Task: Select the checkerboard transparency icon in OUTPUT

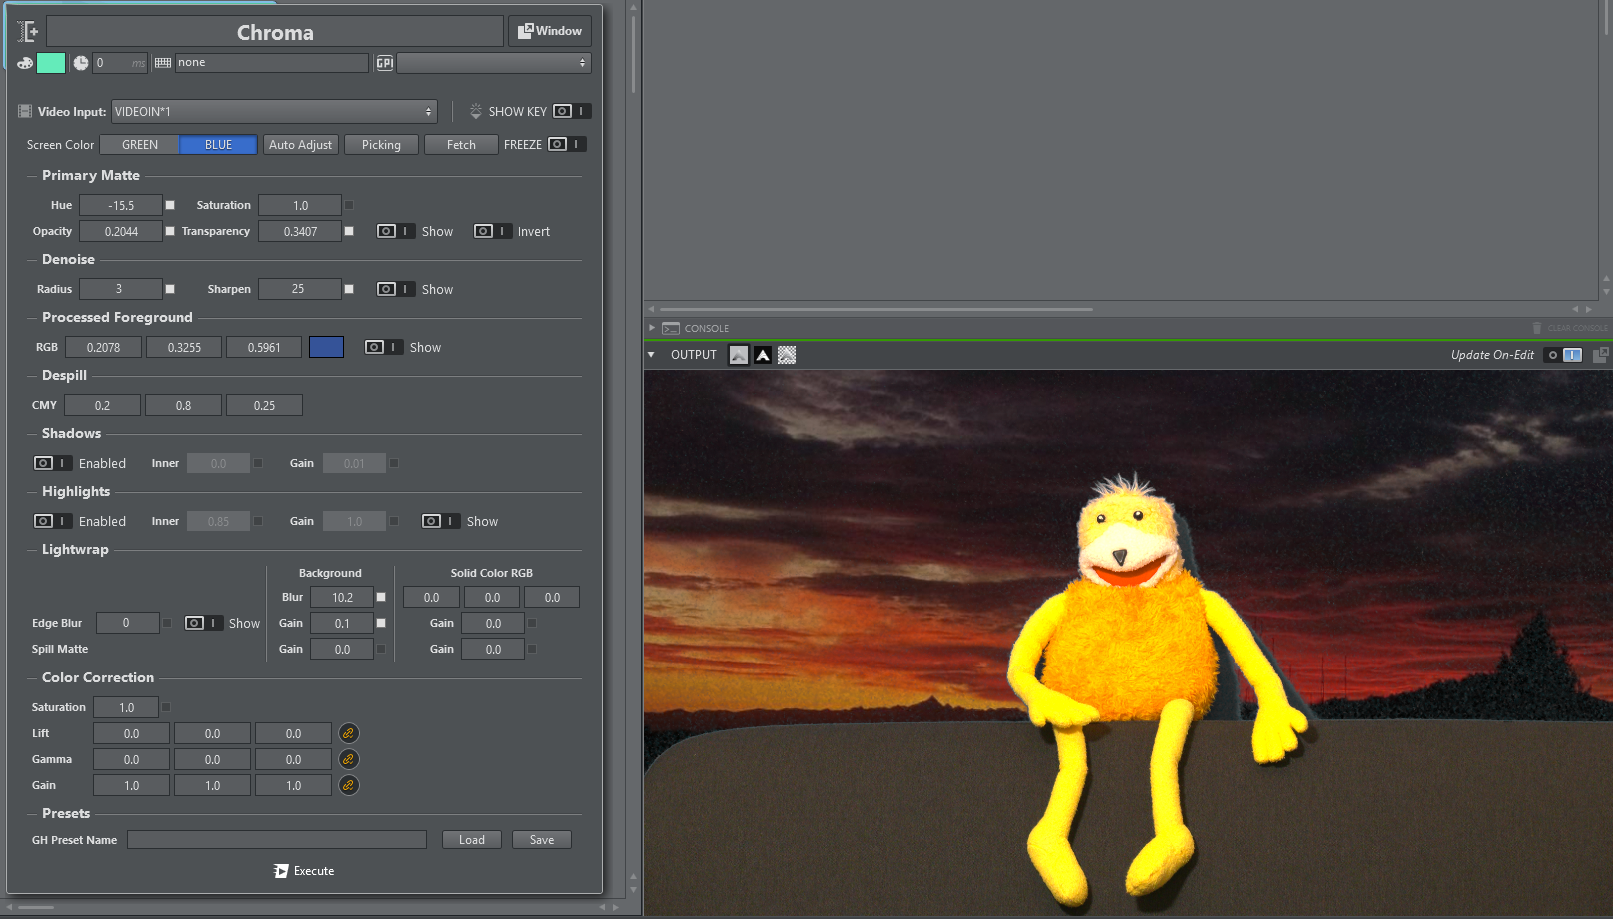Action: point(787,355)
